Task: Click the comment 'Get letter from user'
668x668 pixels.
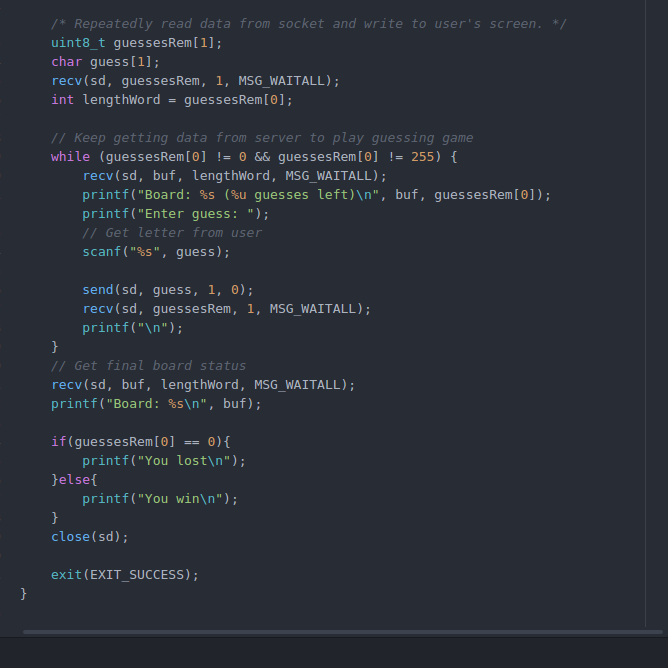Action: point(172,233)
